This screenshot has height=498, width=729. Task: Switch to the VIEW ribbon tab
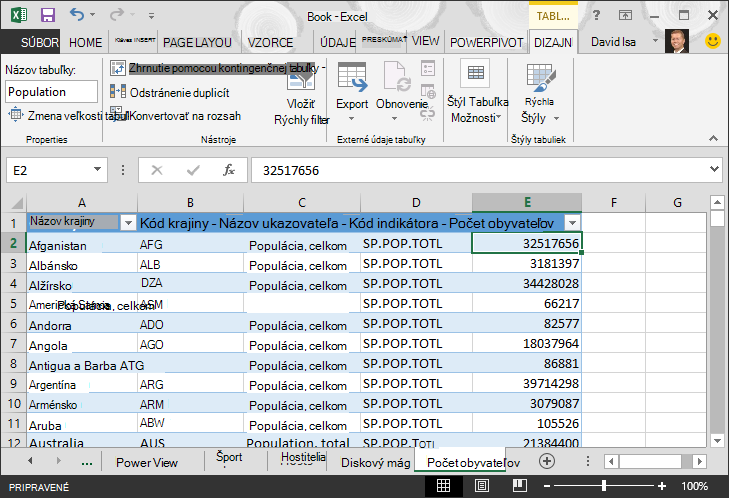(x=425, y=41)
